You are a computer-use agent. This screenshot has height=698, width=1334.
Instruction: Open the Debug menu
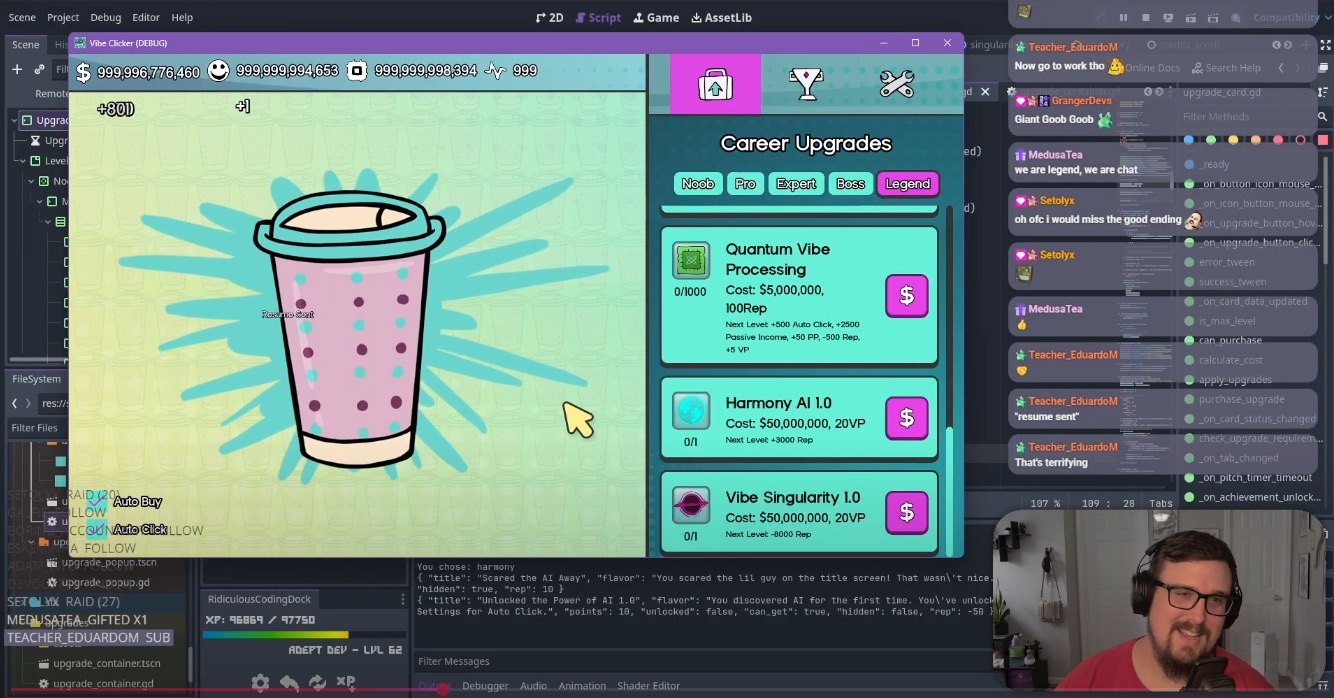pyautogui.click(x=105, y=17)
